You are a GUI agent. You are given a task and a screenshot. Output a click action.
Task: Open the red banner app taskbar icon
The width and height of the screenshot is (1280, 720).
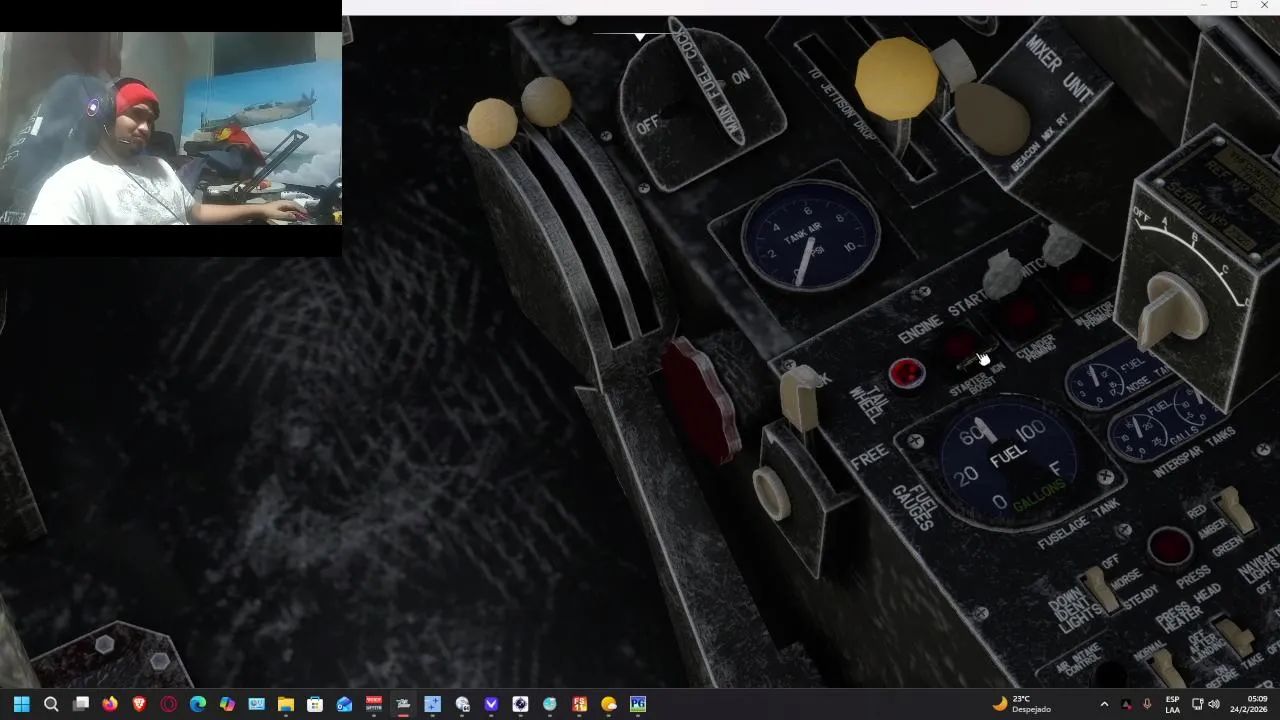pyautogui.click(x=374, y=704)
